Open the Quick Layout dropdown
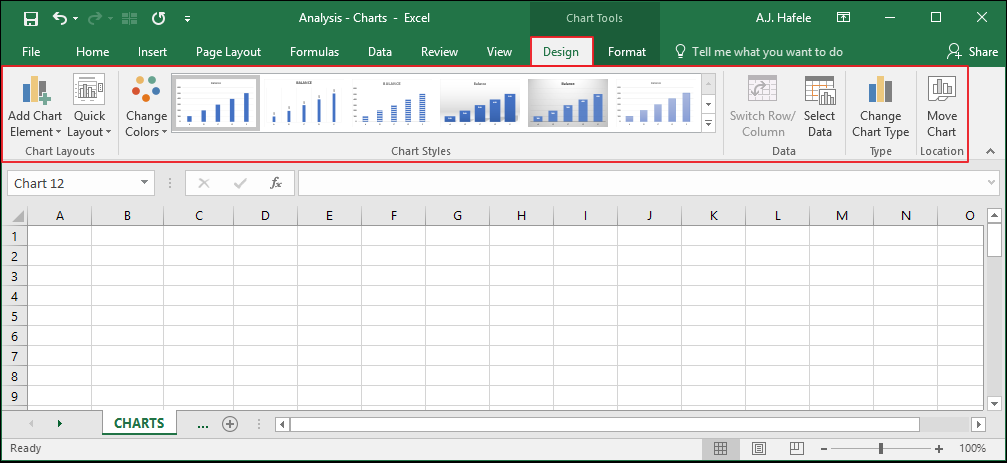Screen dimensions: 1007x463 (89, 107)
